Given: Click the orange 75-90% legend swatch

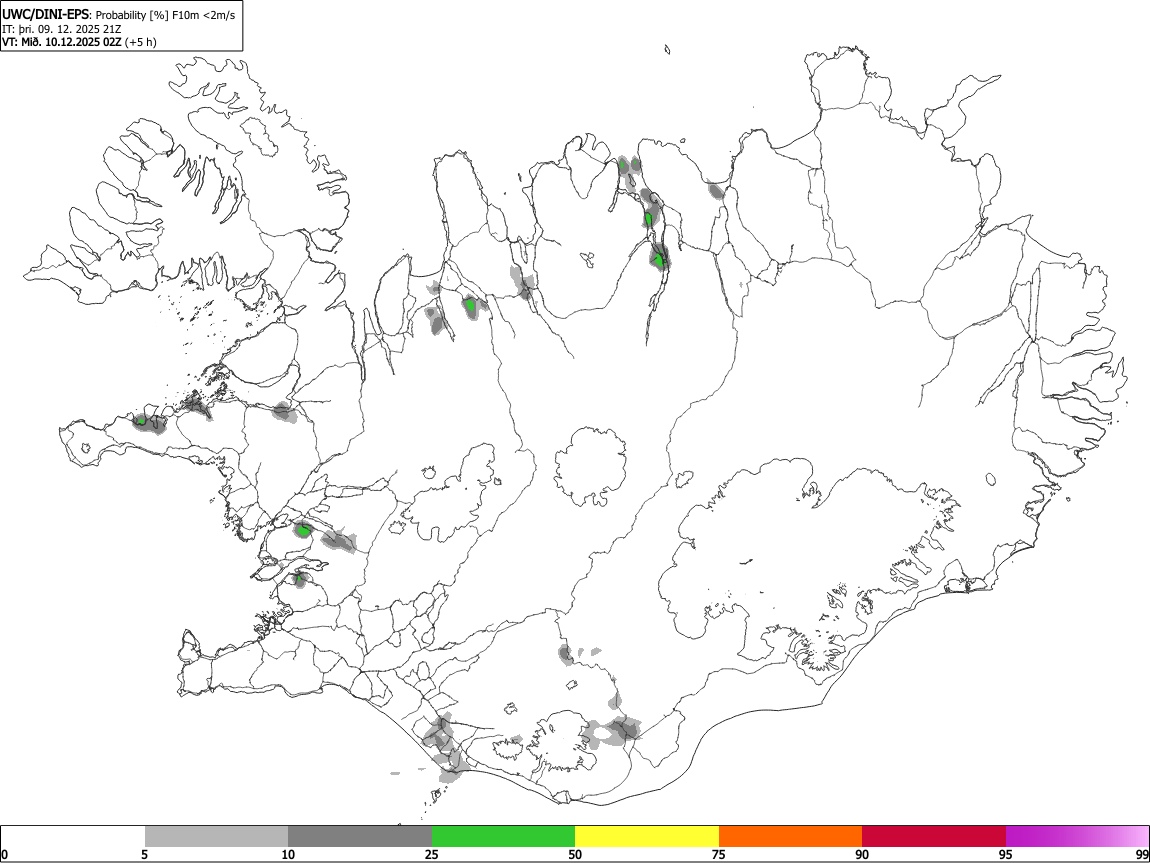Looking at the screenshot, I should click(790, 837).
